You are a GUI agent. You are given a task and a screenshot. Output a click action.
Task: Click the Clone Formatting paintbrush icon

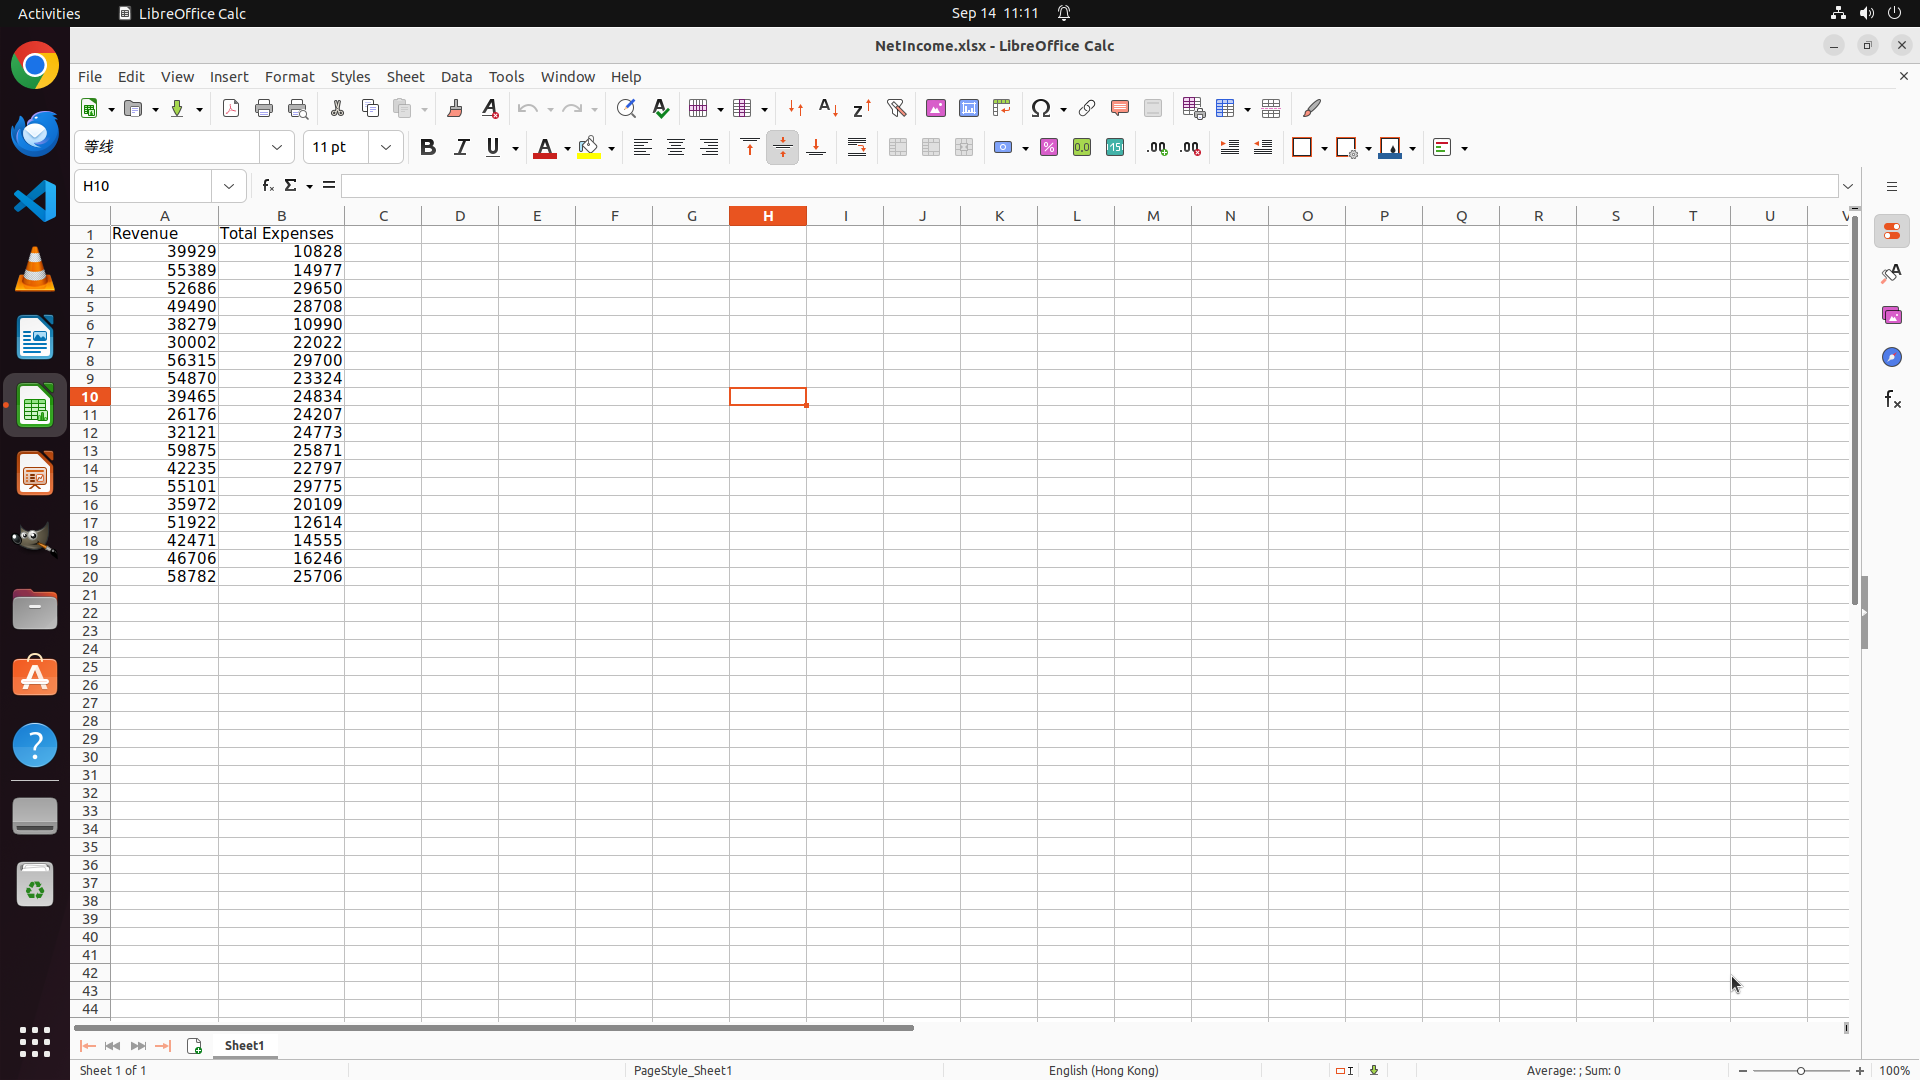tap(455, 108)
